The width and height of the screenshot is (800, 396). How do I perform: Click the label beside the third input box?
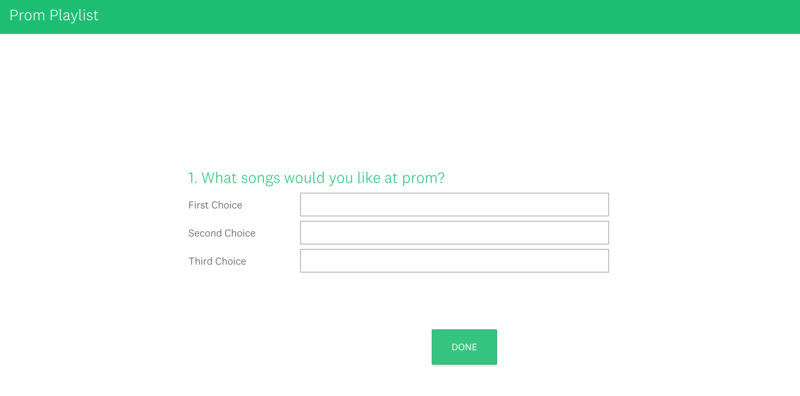(217, 261)
